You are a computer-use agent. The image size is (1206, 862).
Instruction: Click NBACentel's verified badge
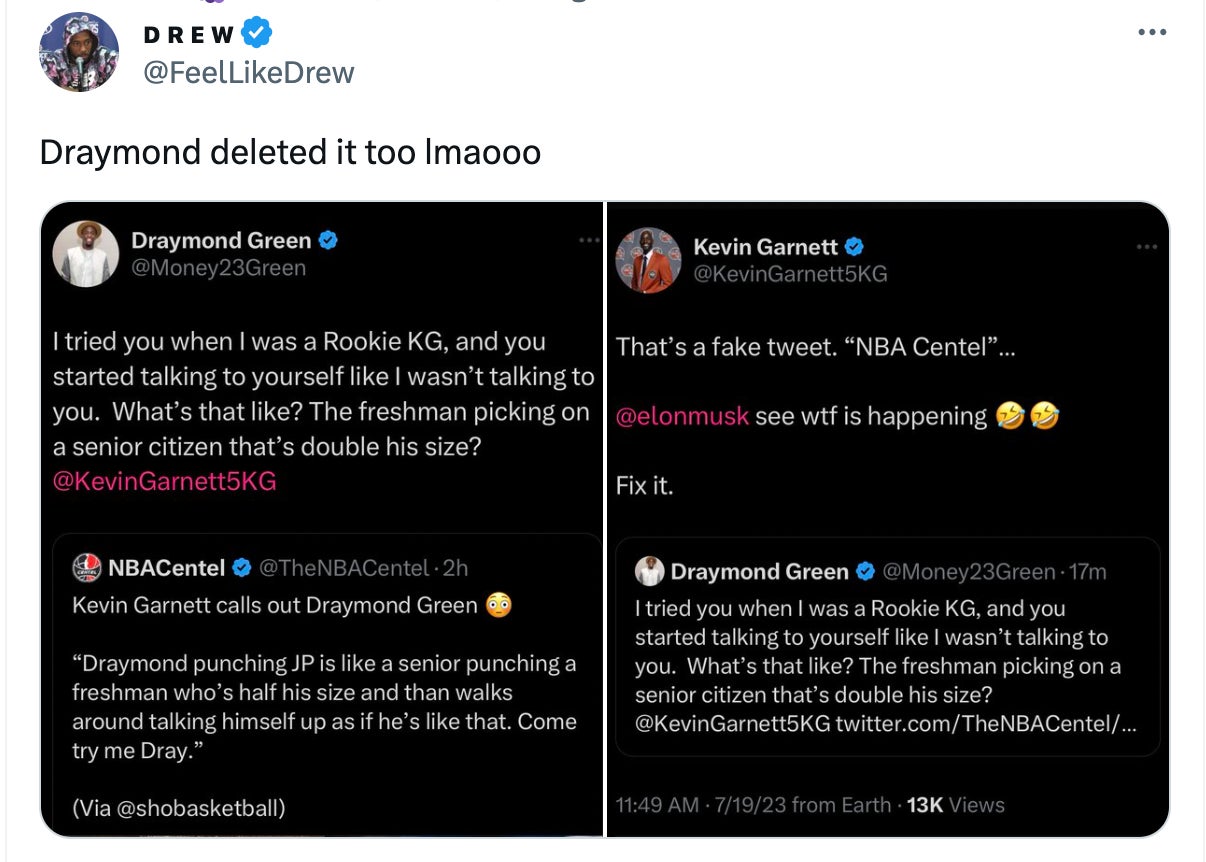tap(241, 568)
